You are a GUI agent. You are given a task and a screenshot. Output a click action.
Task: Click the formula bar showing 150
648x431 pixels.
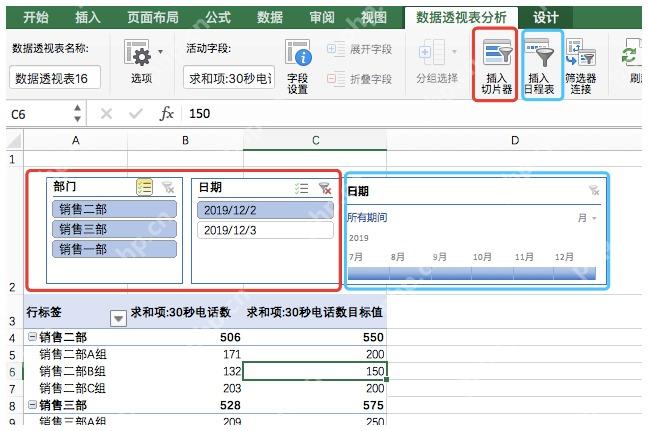[413, 114]
